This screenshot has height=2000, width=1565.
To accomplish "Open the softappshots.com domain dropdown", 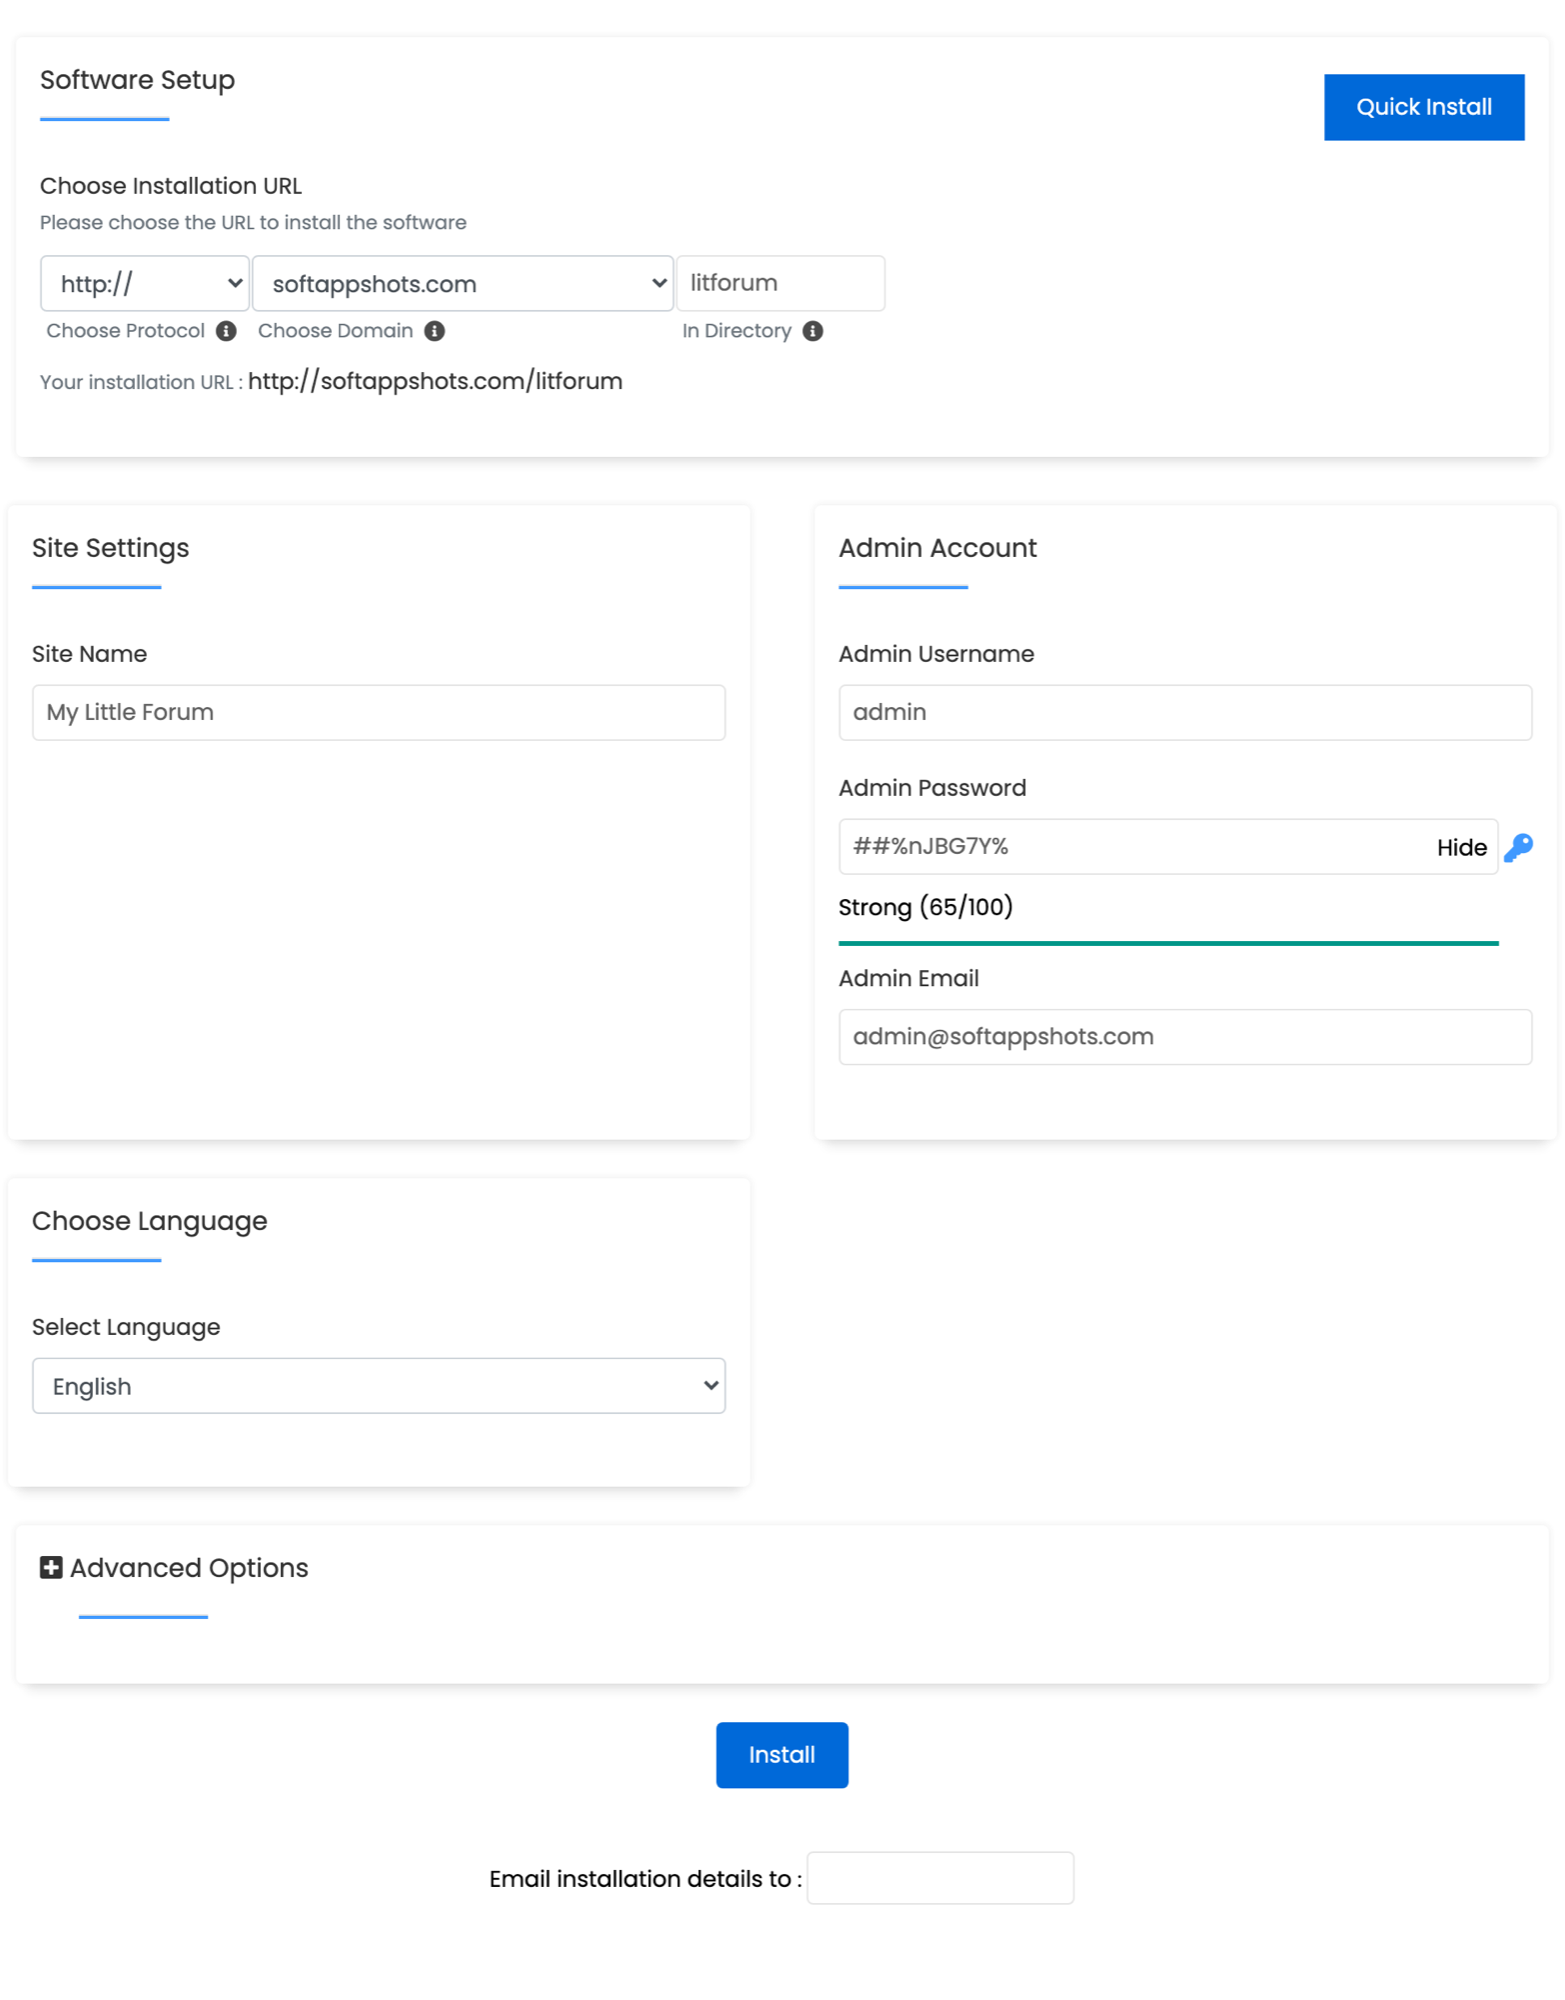I will coord(462,283).
